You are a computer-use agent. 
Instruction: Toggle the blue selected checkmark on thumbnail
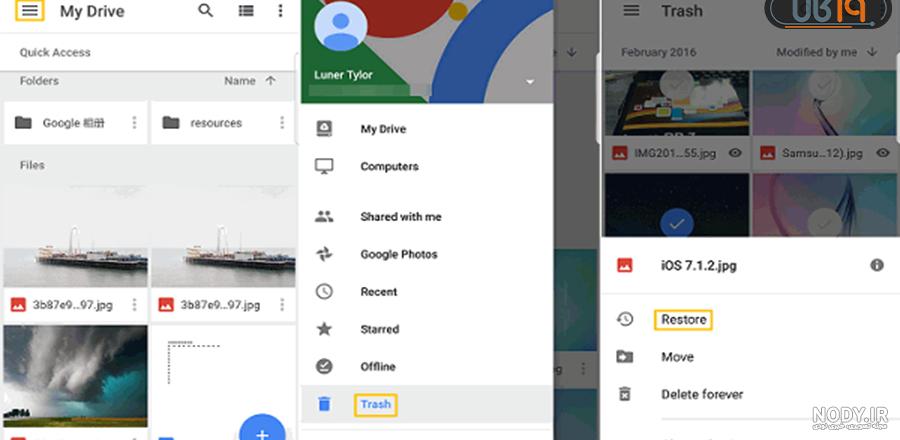tap(677, 224)
